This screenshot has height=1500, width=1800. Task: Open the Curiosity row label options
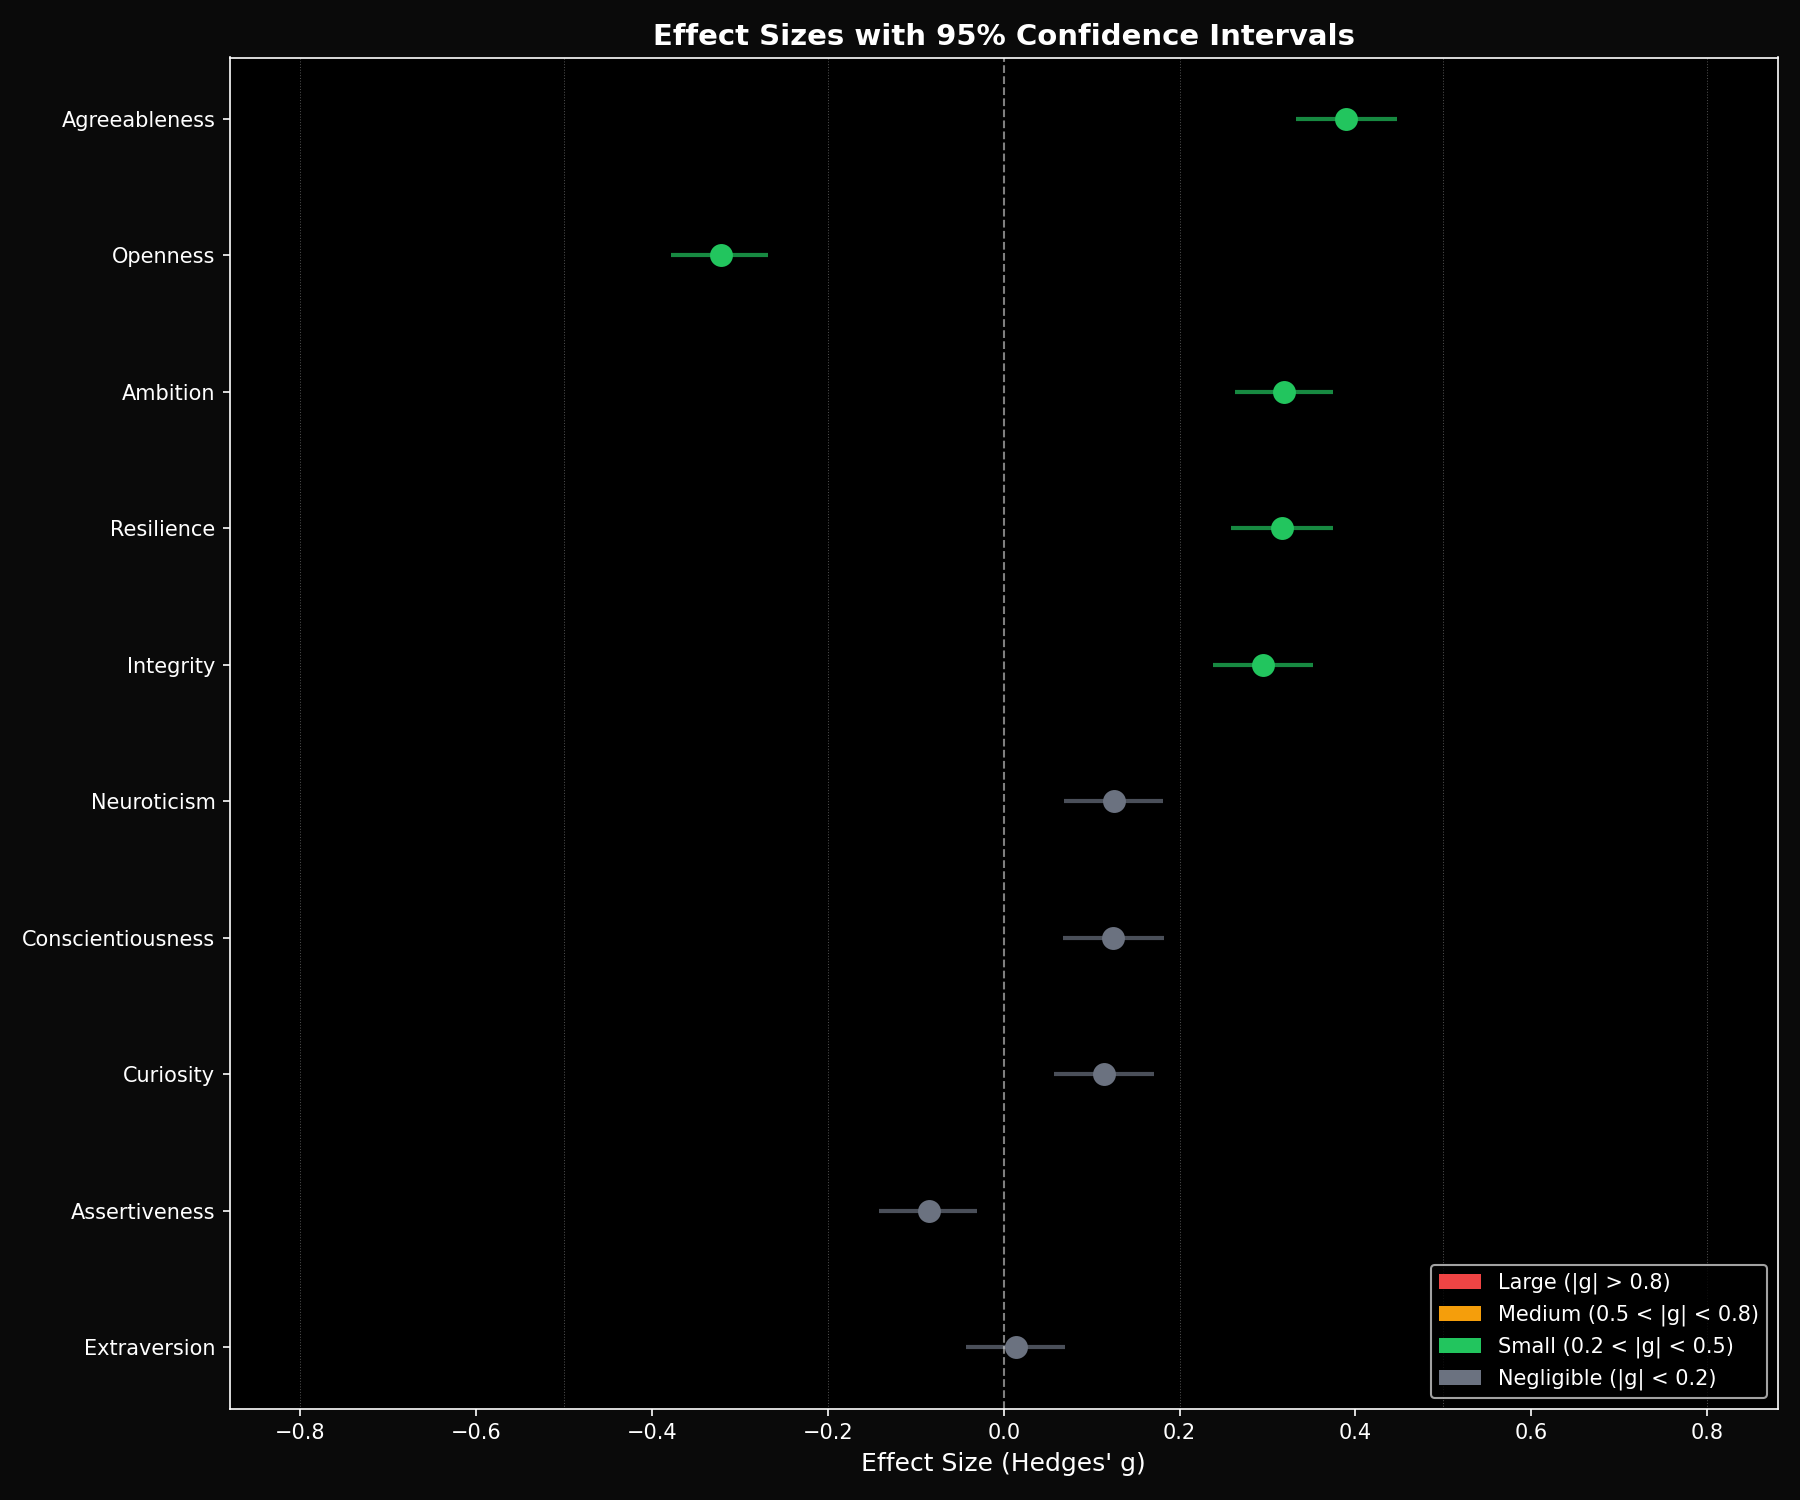(167, 1074)
